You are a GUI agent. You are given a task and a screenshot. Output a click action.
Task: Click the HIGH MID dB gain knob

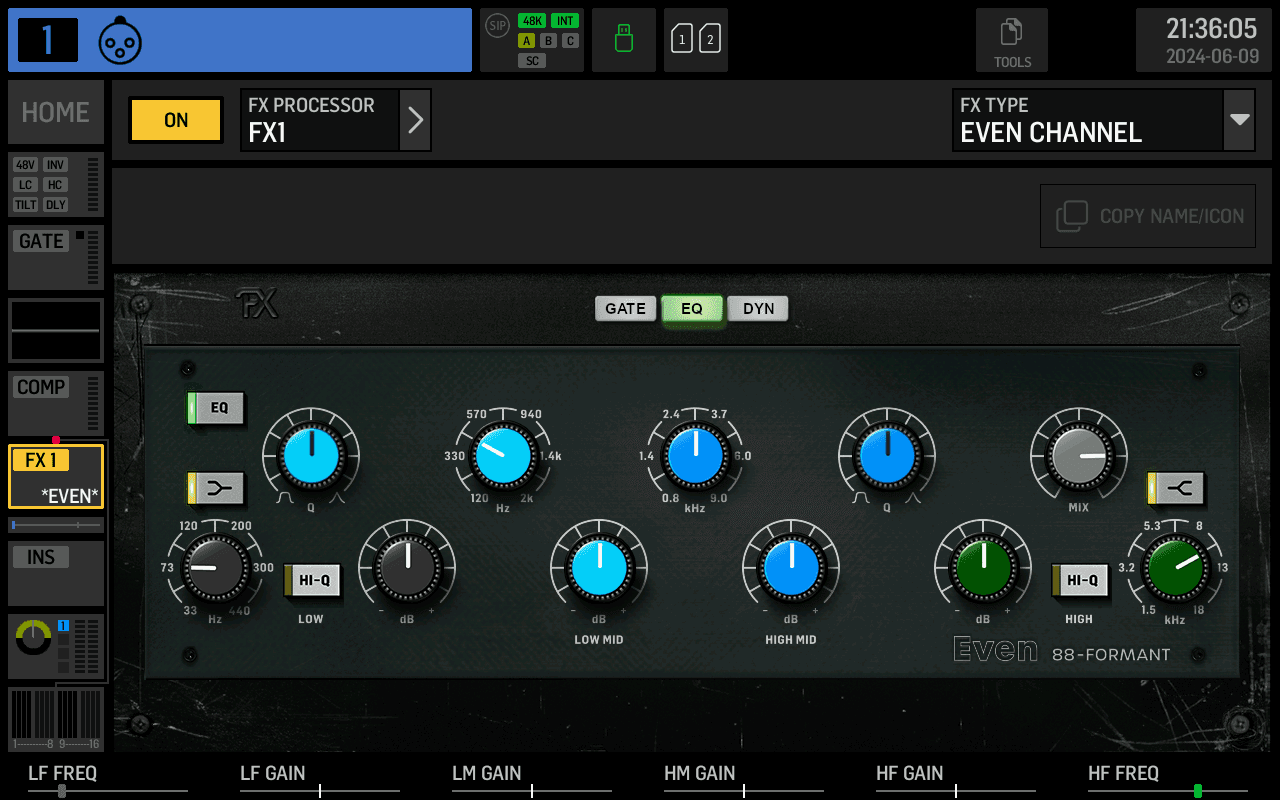[x=791, y=567]
